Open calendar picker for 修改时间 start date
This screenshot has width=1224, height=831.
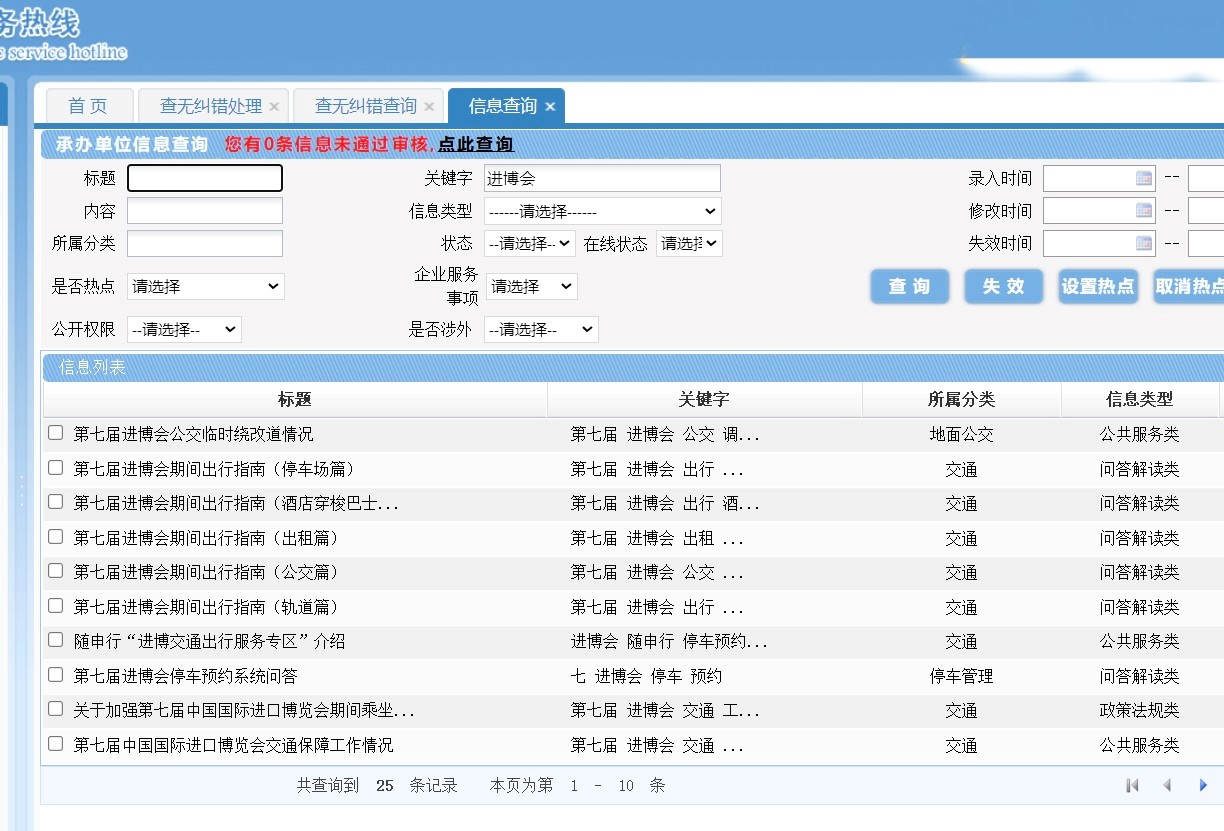click(x=1143, y=211)
